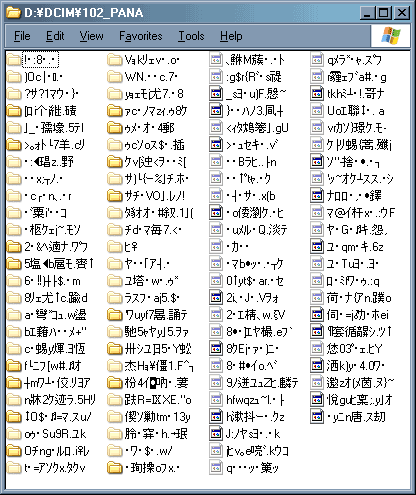Select the file name "·┤·サ·.x(b"

click(250, 196)
